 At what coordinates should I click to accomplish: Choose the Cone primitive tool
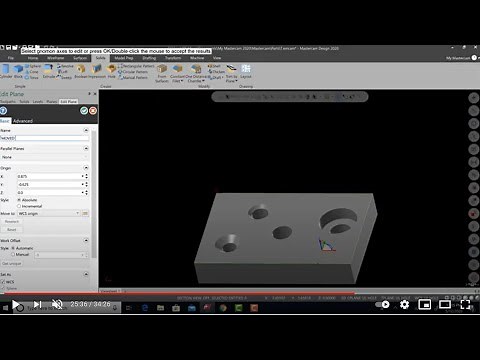tap(32, 72)
